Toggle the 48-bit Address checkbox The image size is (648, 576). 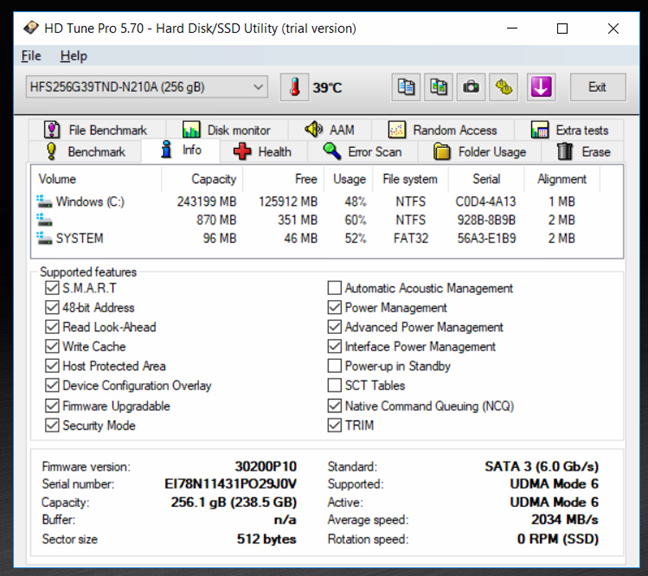point(52,307)
